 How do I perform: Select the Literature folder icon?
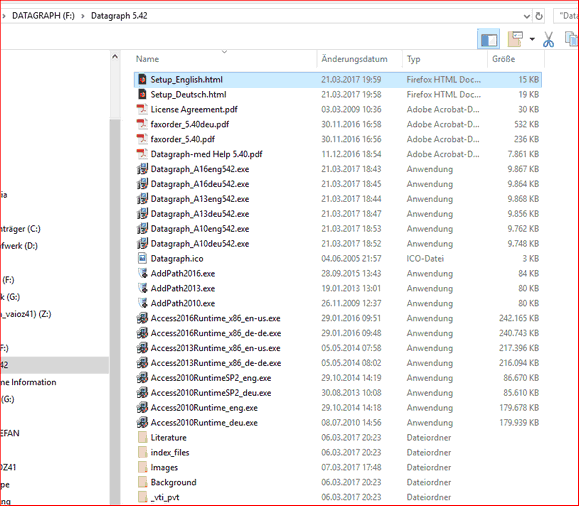click(142, 437)
